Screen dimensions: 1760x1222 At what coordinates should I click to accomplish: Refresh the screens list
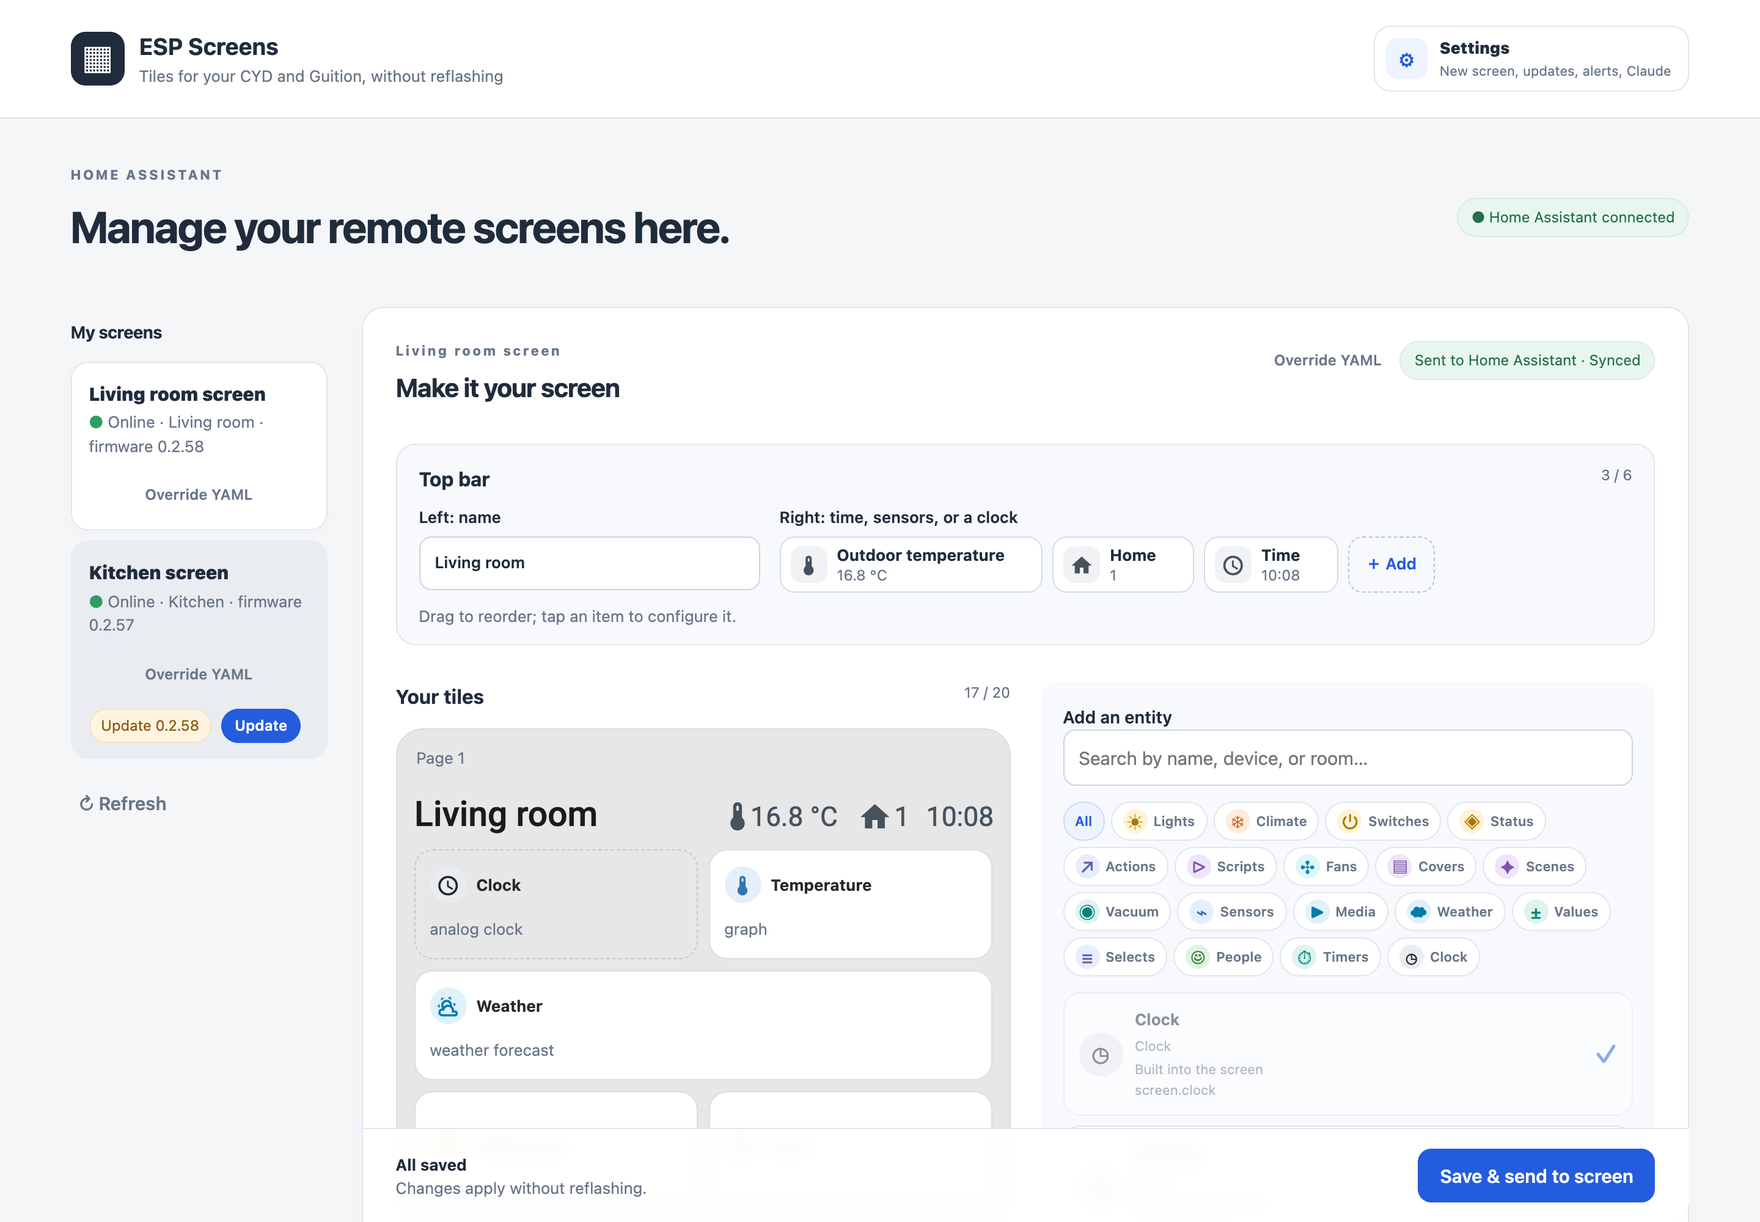123,804
